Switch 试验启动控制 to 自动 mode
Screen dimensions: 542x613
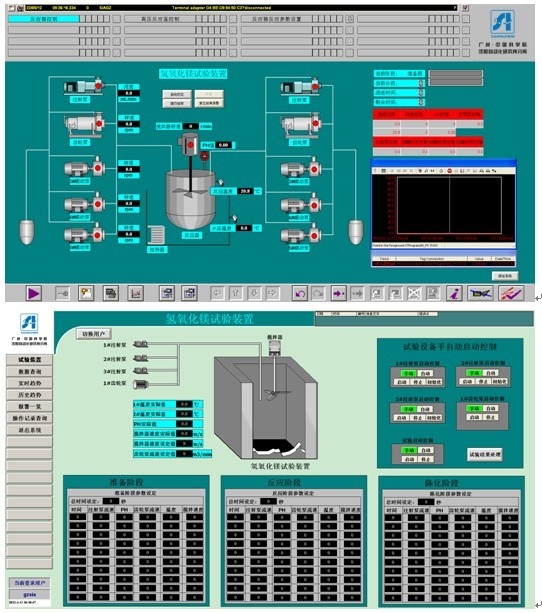pyautogui.click(x=426, y=450)
